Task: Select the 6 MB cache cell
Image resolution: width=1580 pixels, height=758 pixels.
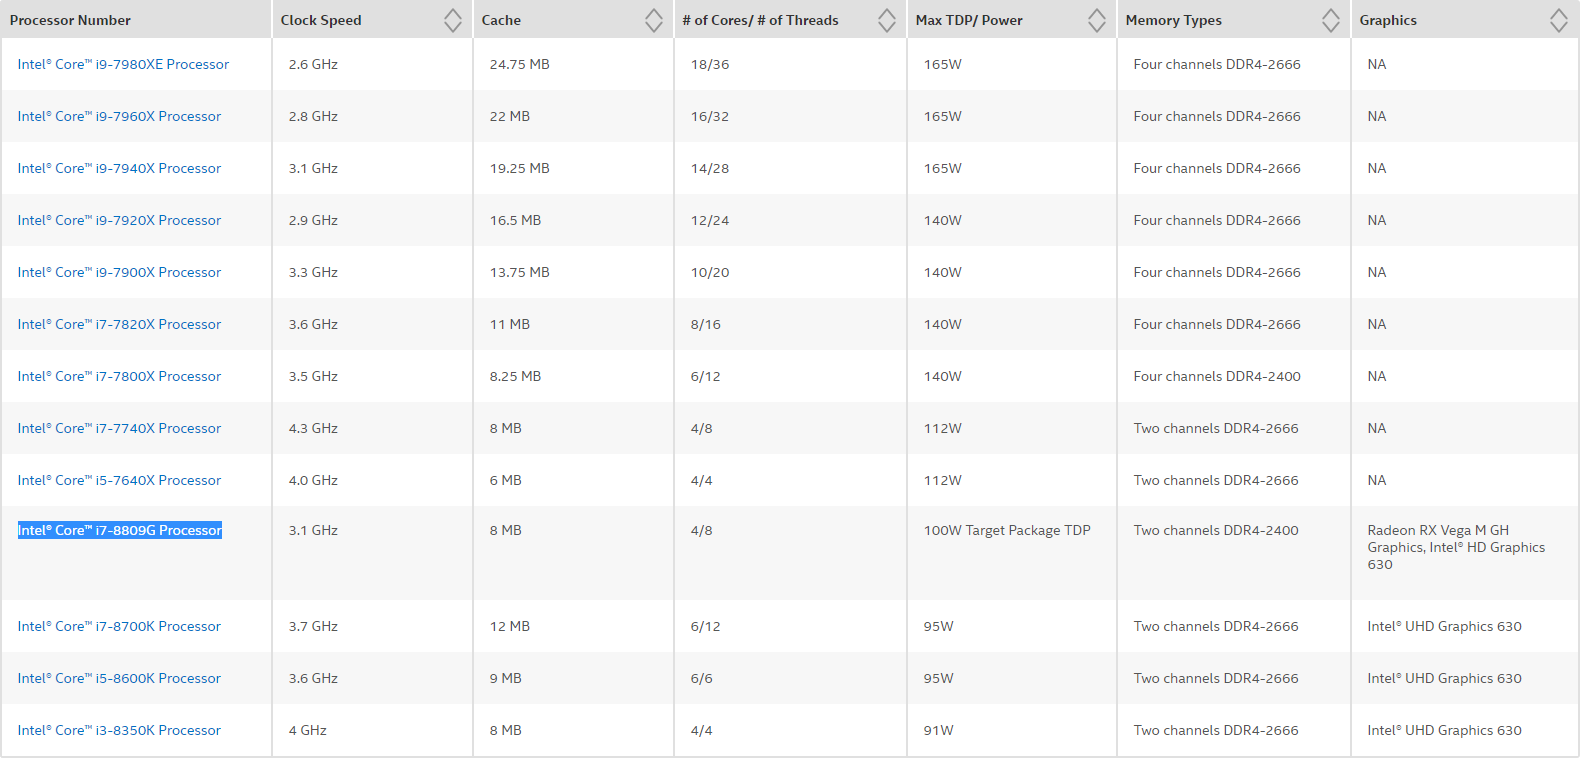Action: click(x=574, y=480)
